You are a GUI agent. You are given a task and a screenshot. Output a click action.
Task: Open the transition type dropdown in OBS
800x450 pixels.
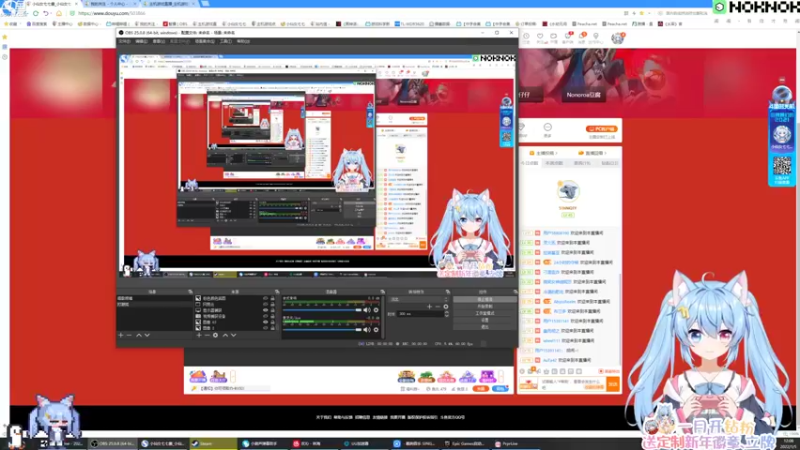(x=418, y=299)
